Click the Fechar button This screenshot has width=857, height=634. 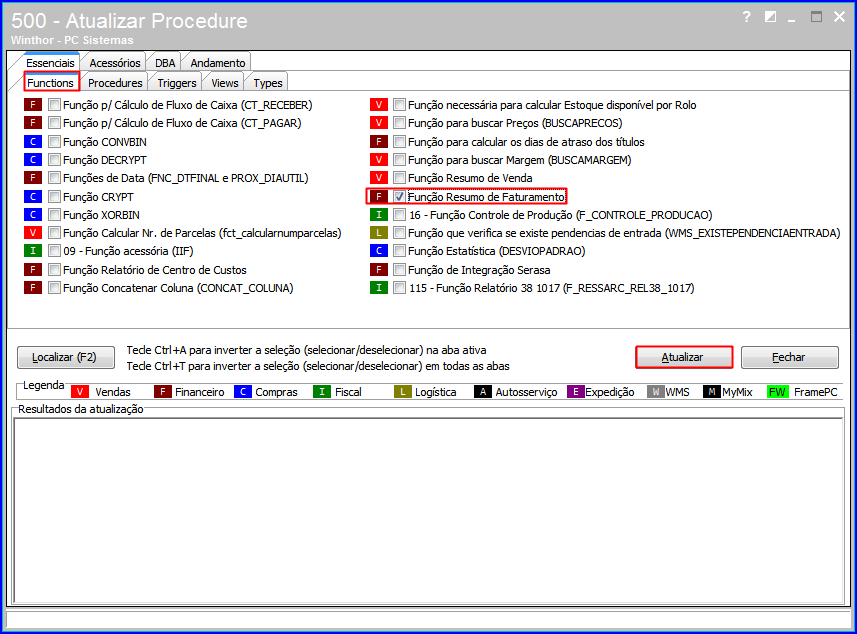coord(790,357)
